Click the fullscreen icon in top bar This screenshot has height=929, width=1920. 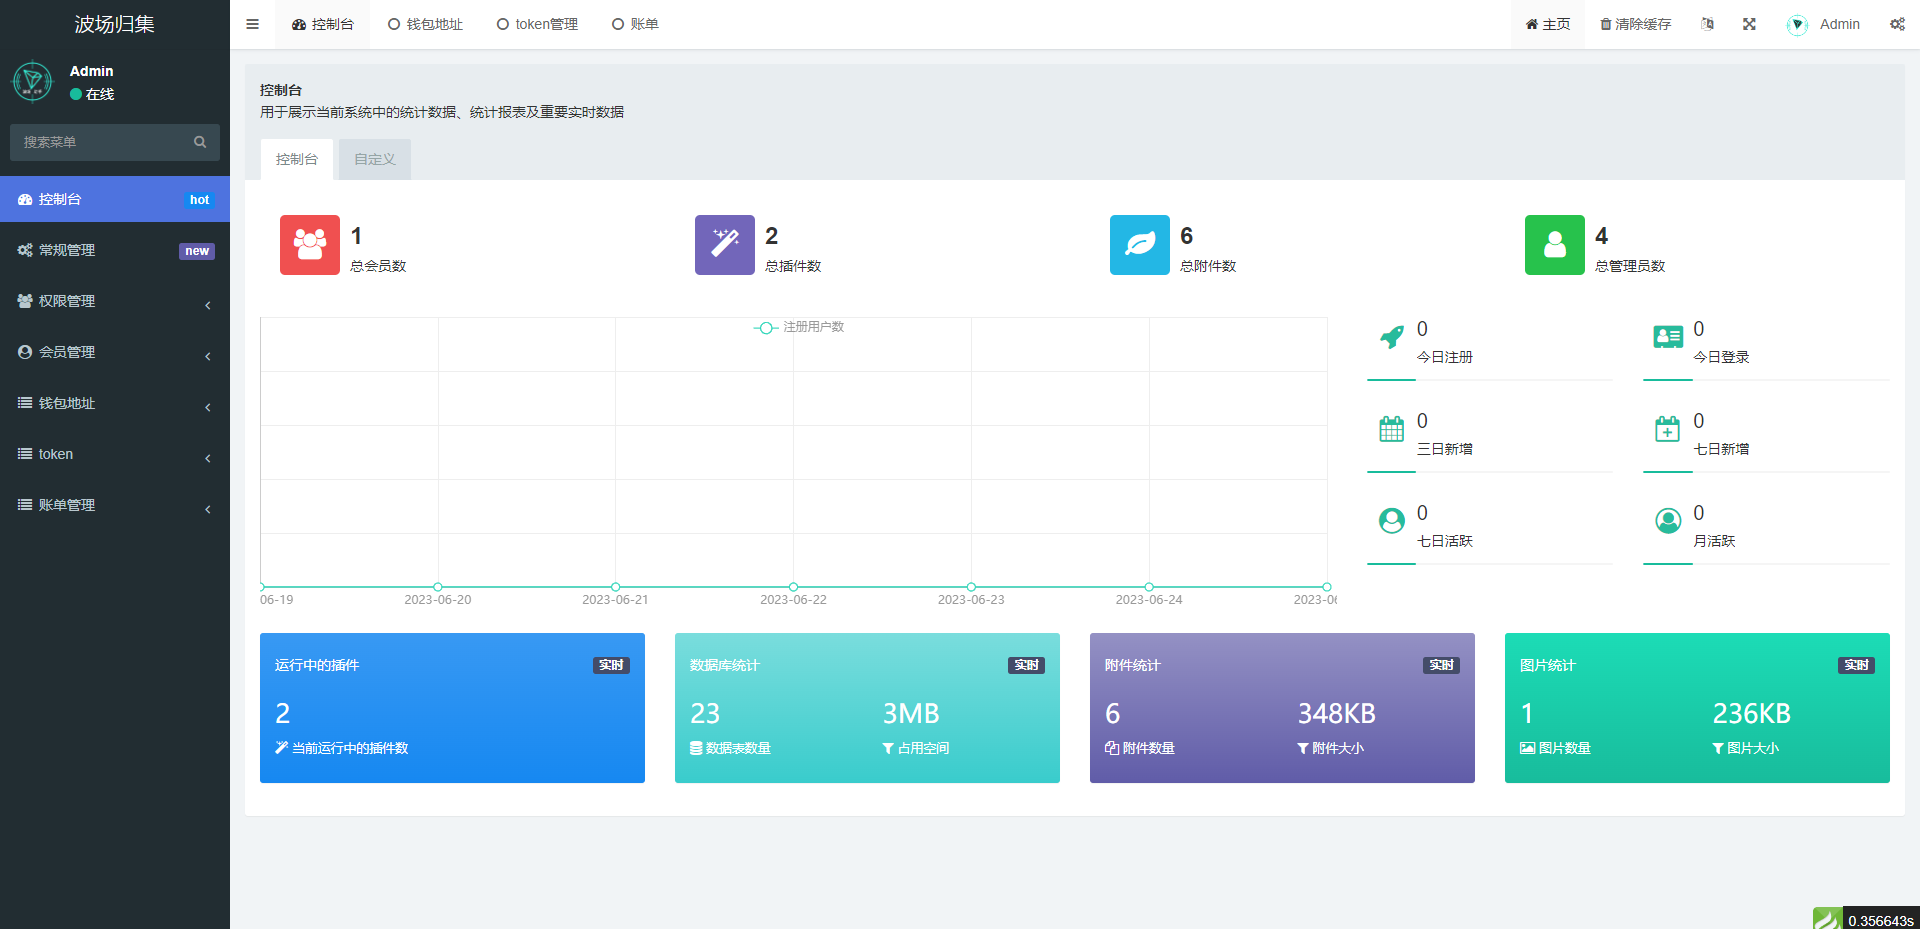1749,24
